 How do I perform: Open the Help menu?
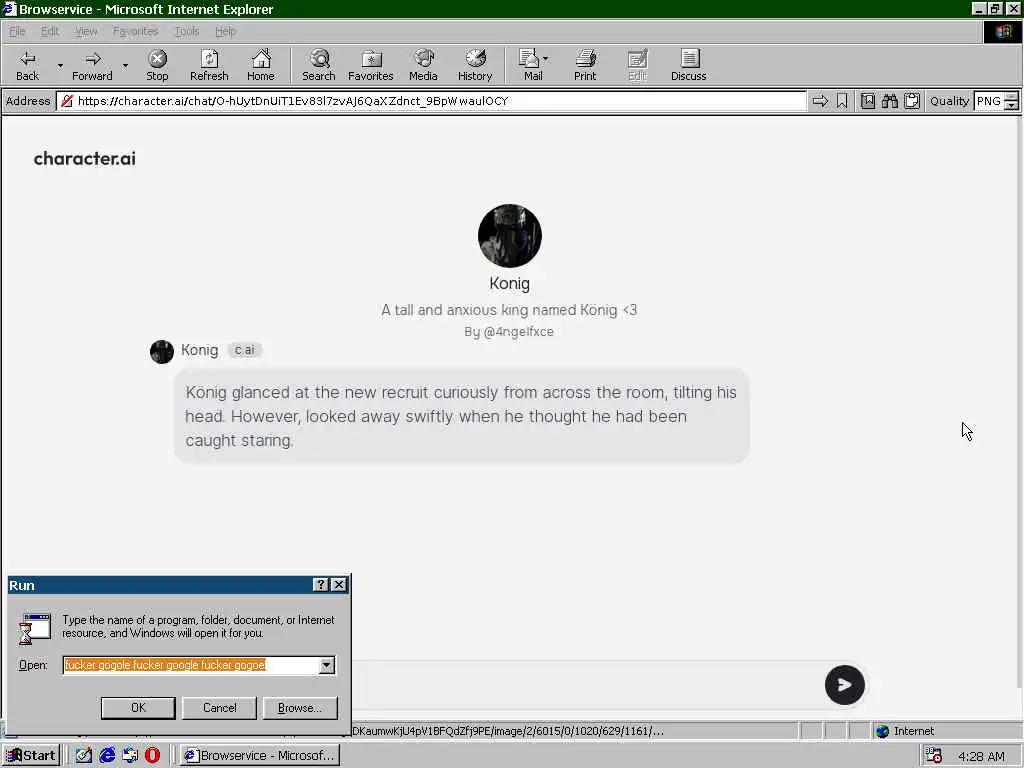click(225, 31)
